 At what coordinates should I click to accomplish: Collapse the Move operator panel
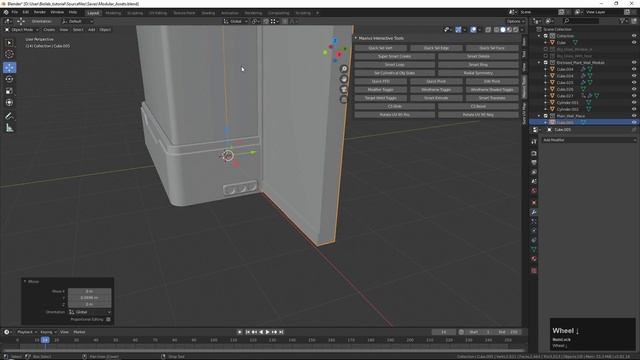pos(25,282)
